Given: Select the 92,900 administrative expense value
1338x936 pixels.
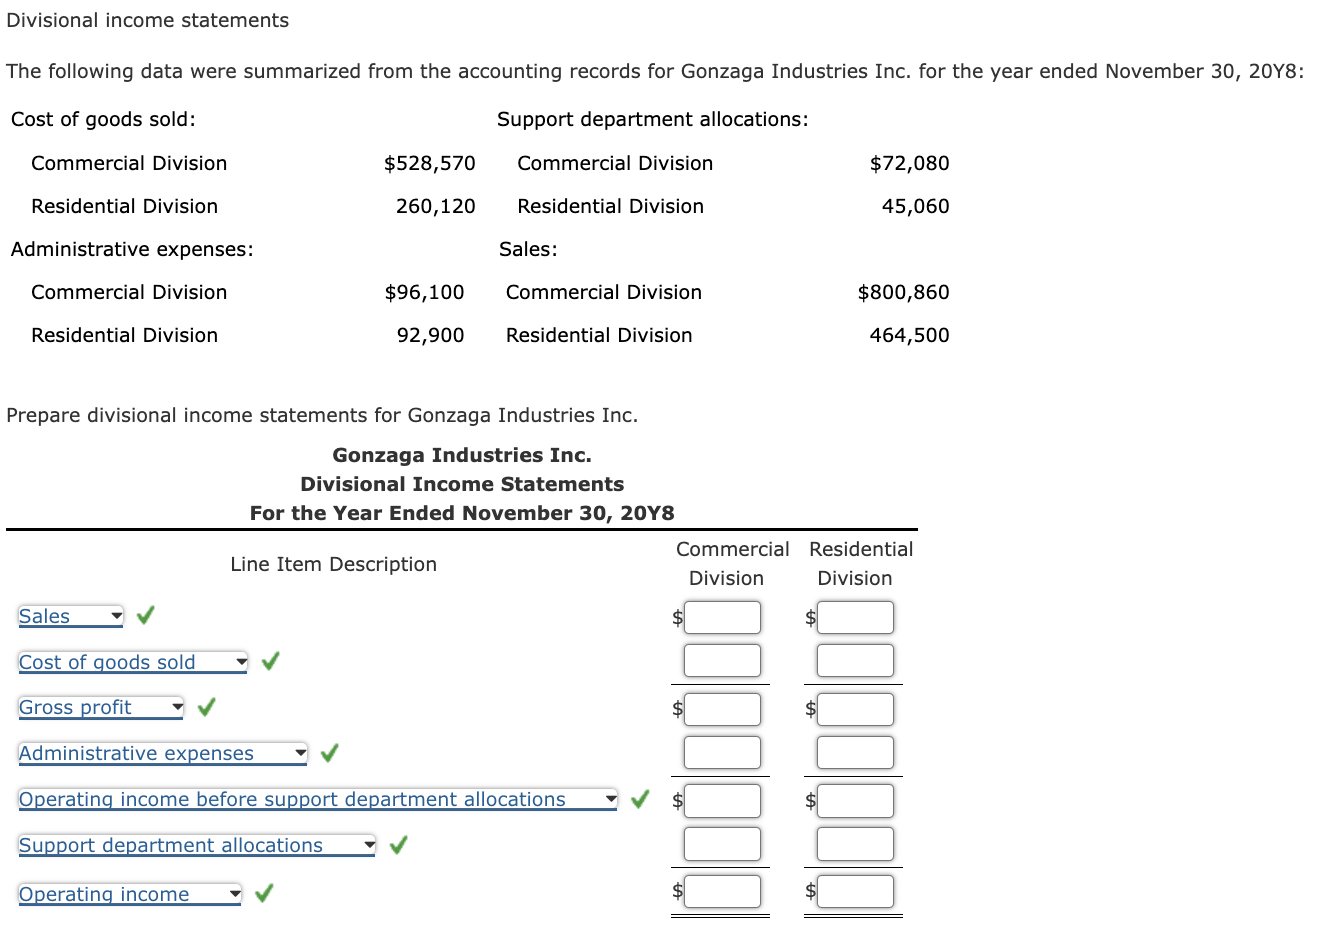Looking at the screenshot, I should pos(431,335).
